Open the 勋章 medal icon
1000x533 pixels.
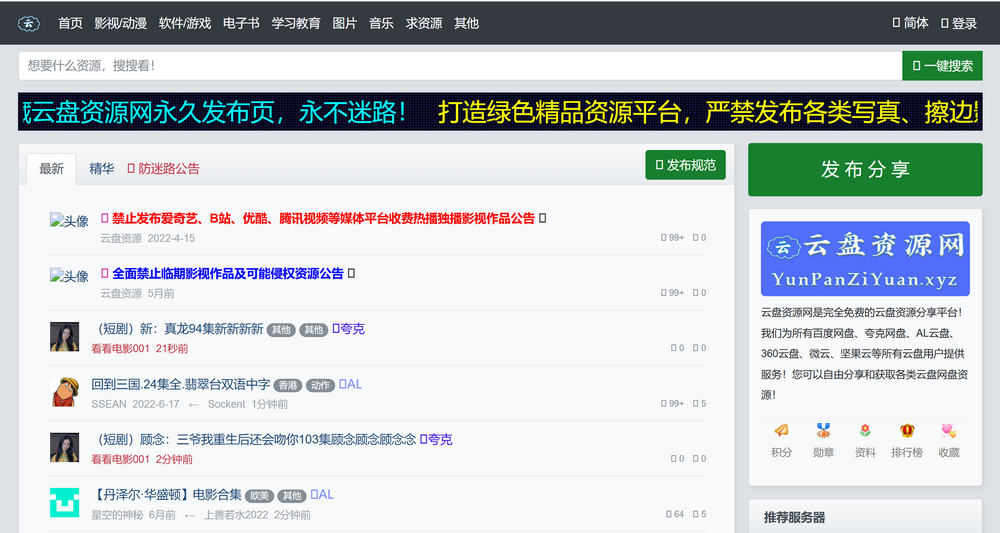click(823, 431)
